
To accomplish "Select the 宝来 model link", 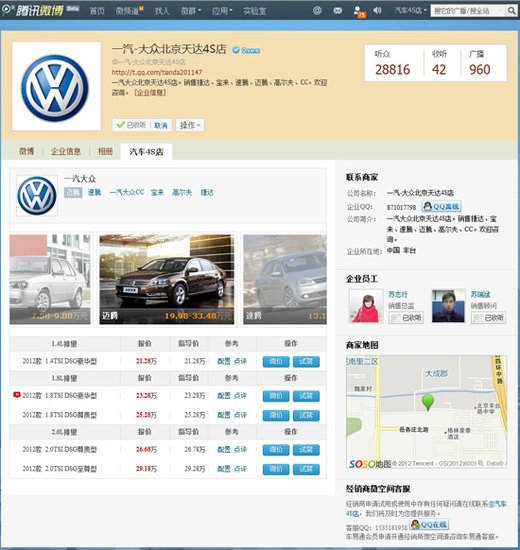I will pyautogui.click(x=158, y=192).
